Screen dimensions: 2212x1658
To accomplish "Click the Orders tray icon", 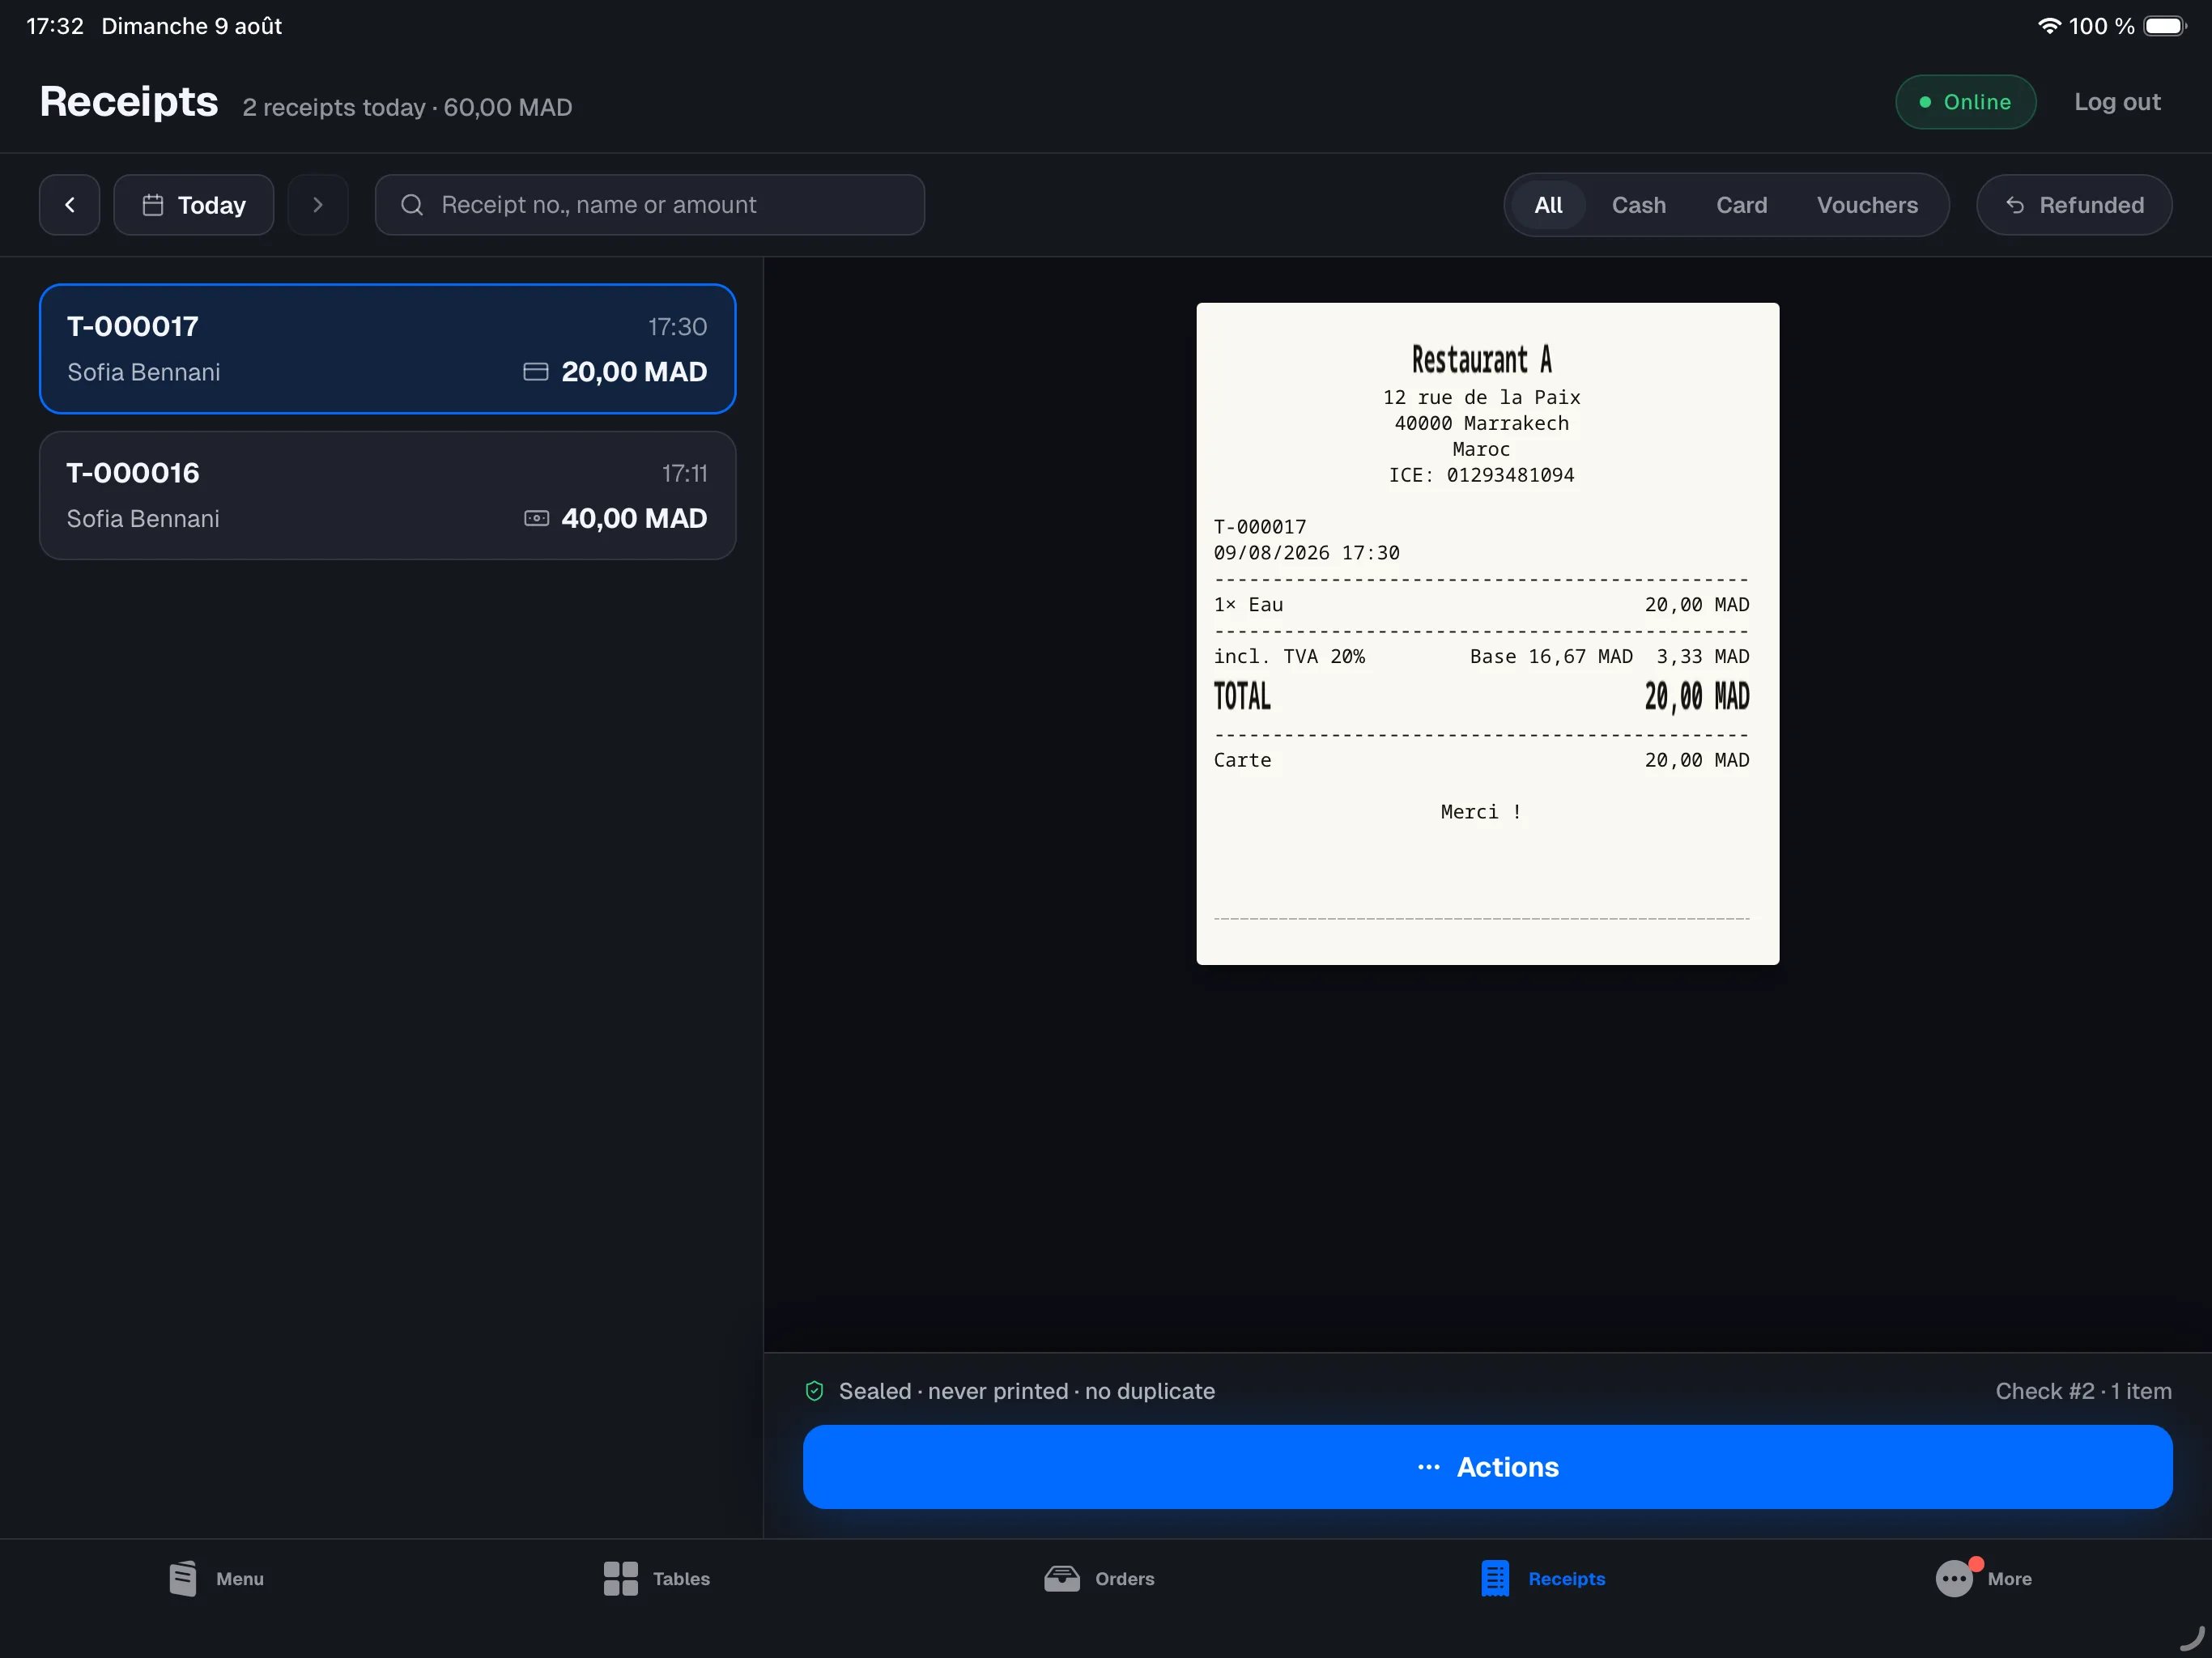I will 1062,1579.
